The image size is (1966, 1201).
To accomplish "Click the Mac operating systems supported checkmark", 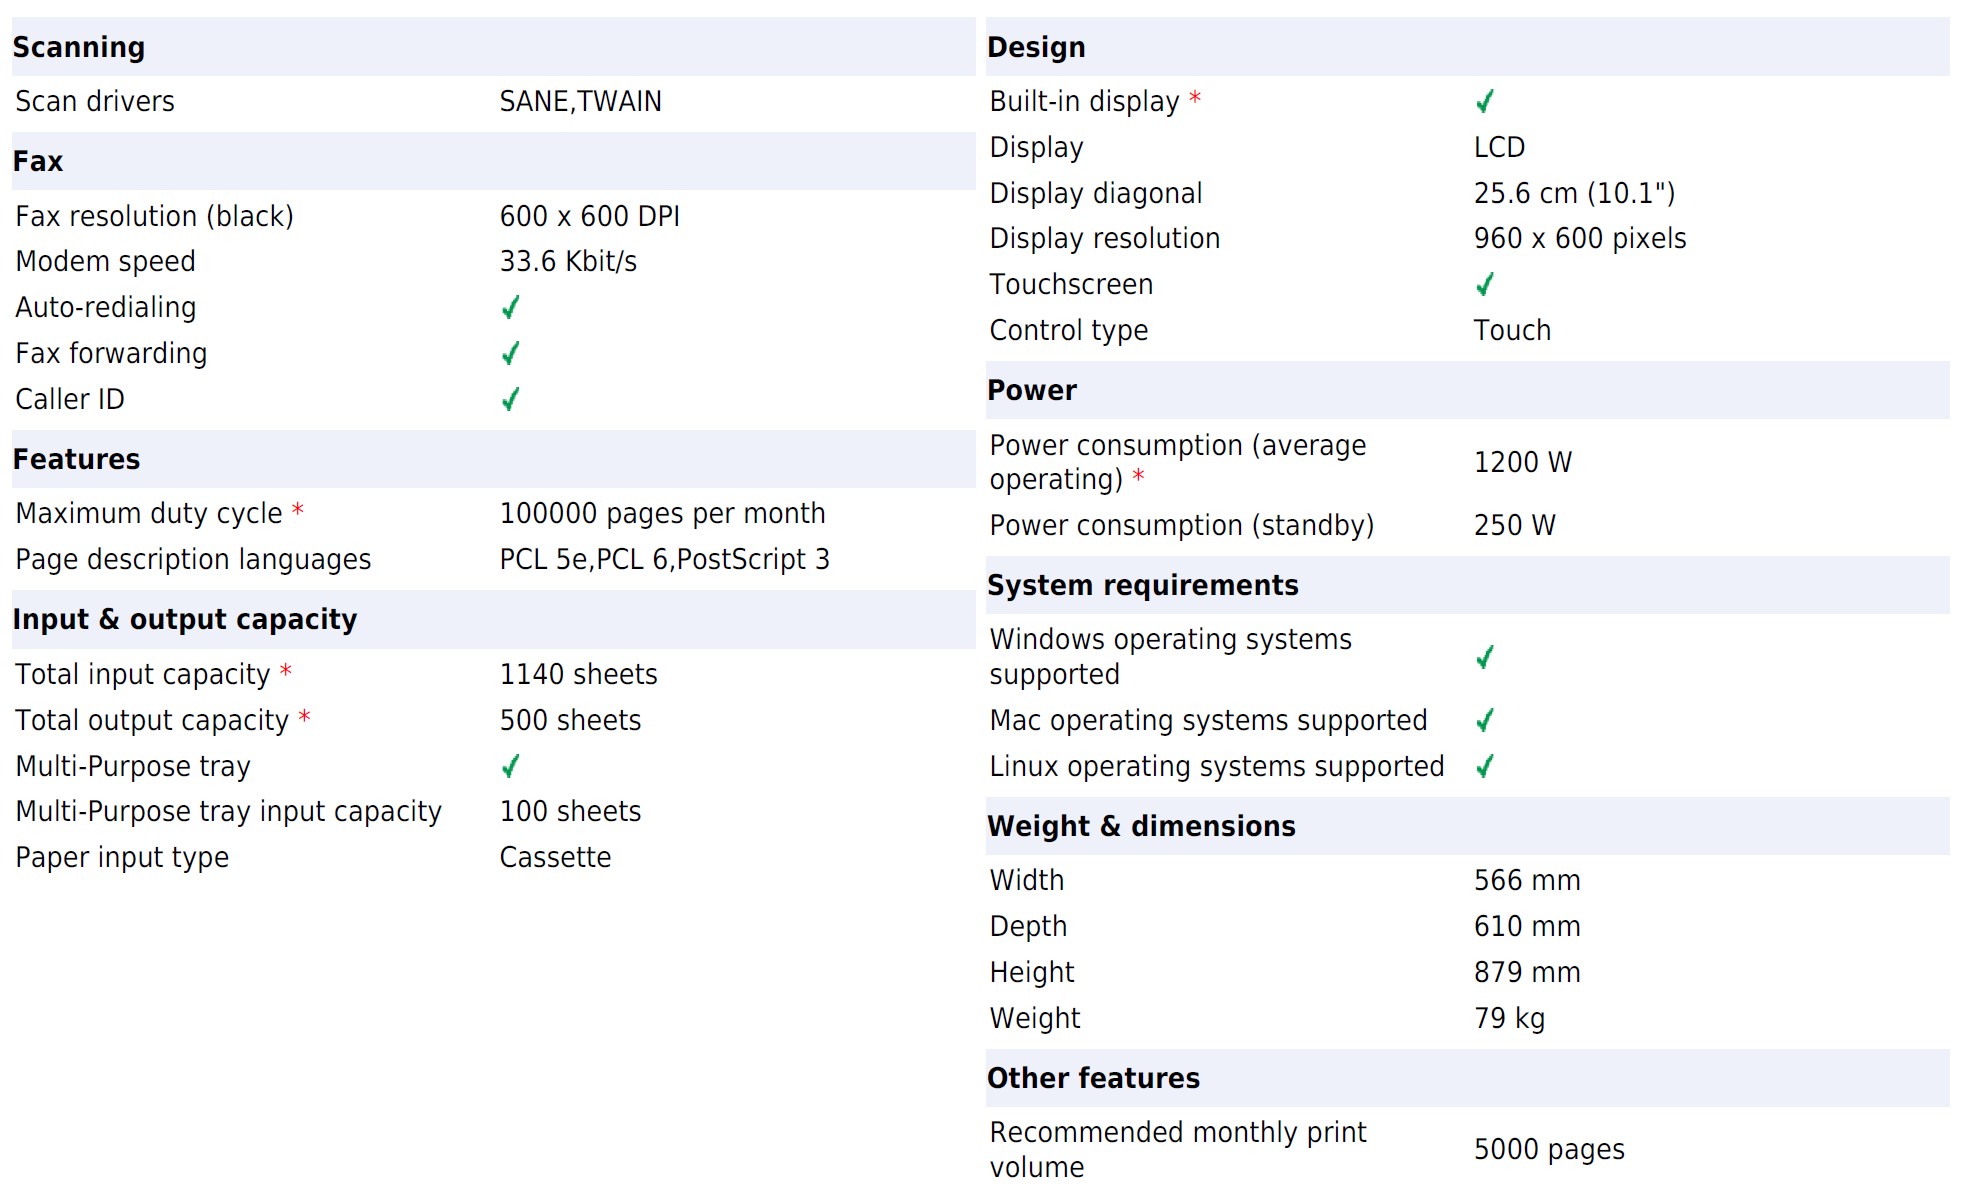I will click(1485, 721).
